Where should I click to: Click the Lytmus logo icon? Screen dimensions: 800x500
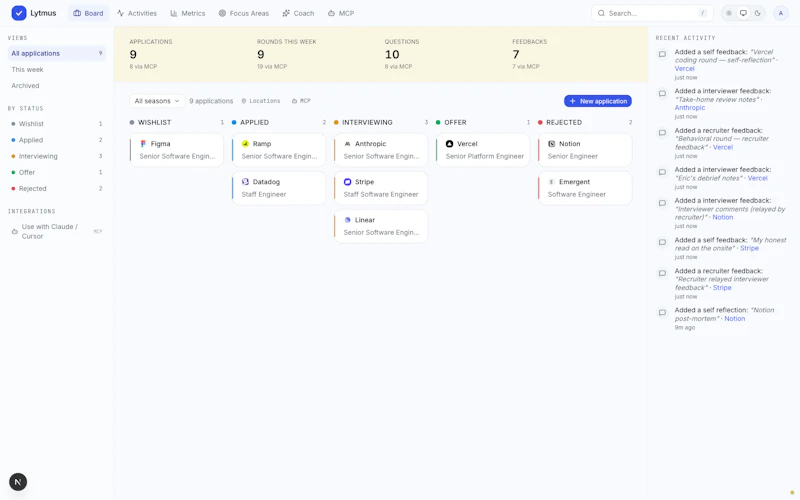pos(19,13)
